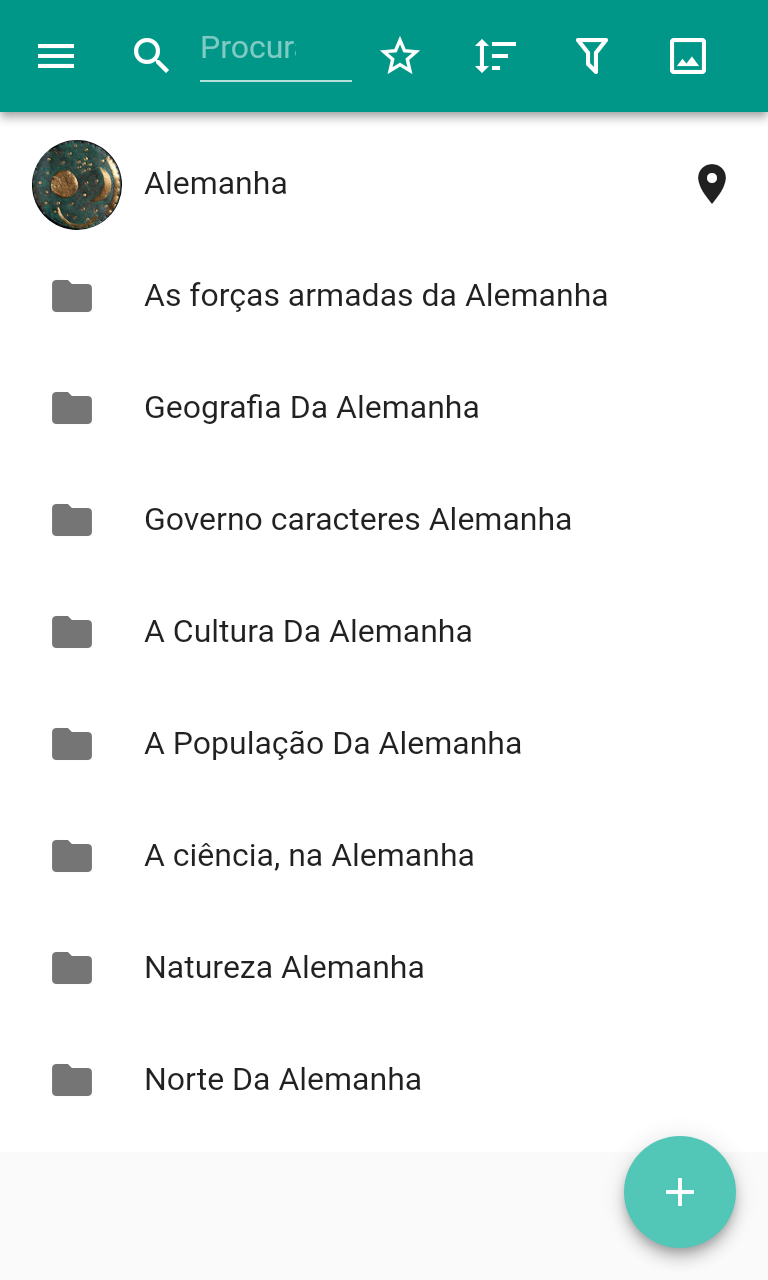Click folder icon beside A População Da Alemanha
Viewport: 768px width, 1280px height.
click(x=72, y=744)
